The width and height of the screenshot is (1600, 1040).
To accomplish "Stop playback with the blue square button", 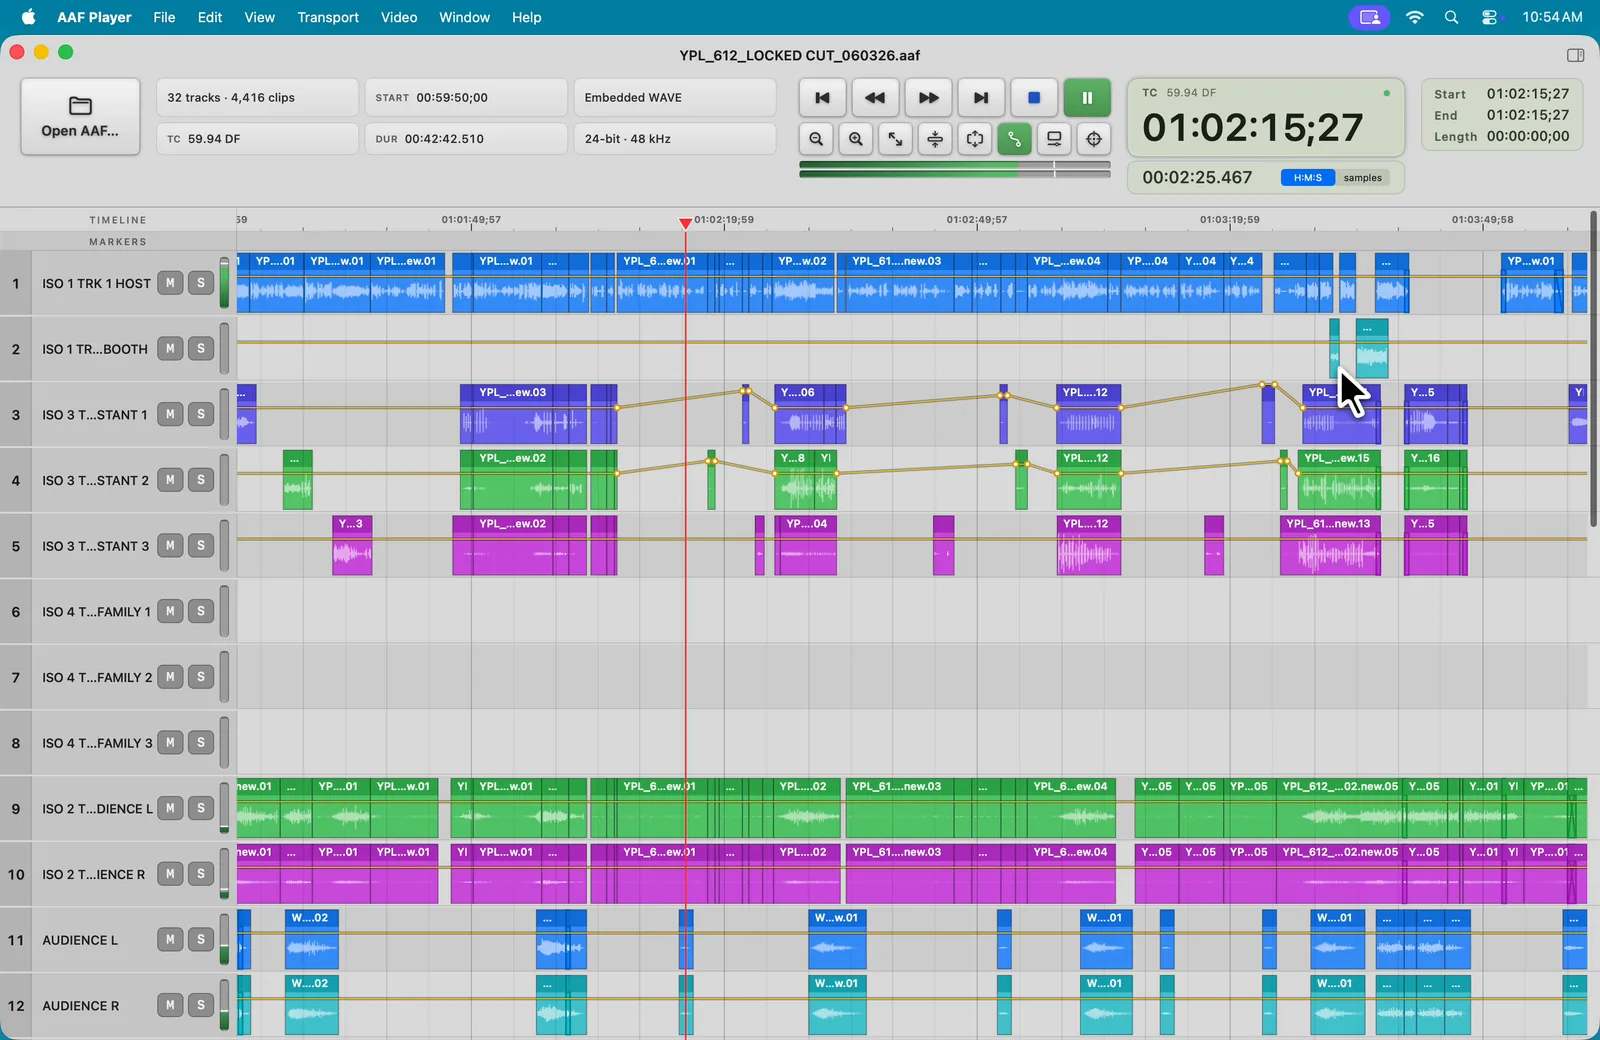I will pyautogui.click(x=1034, y=98).
